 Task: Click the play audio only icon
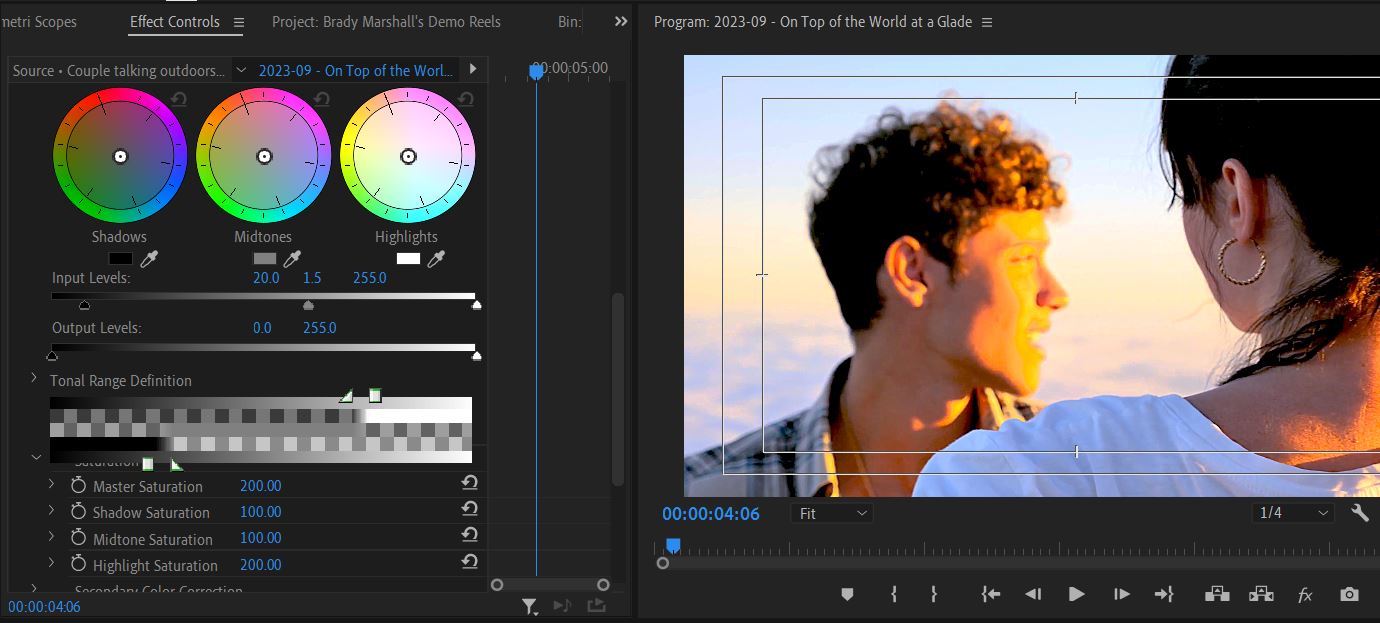[x=562, y=605]
